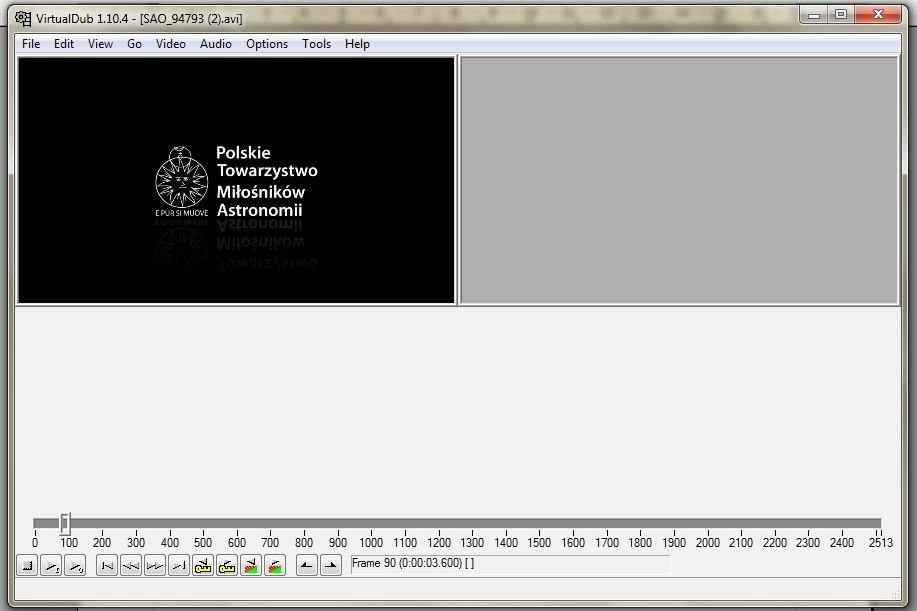
Task: Step forward one frame
Action: click(x=155, y=565)
